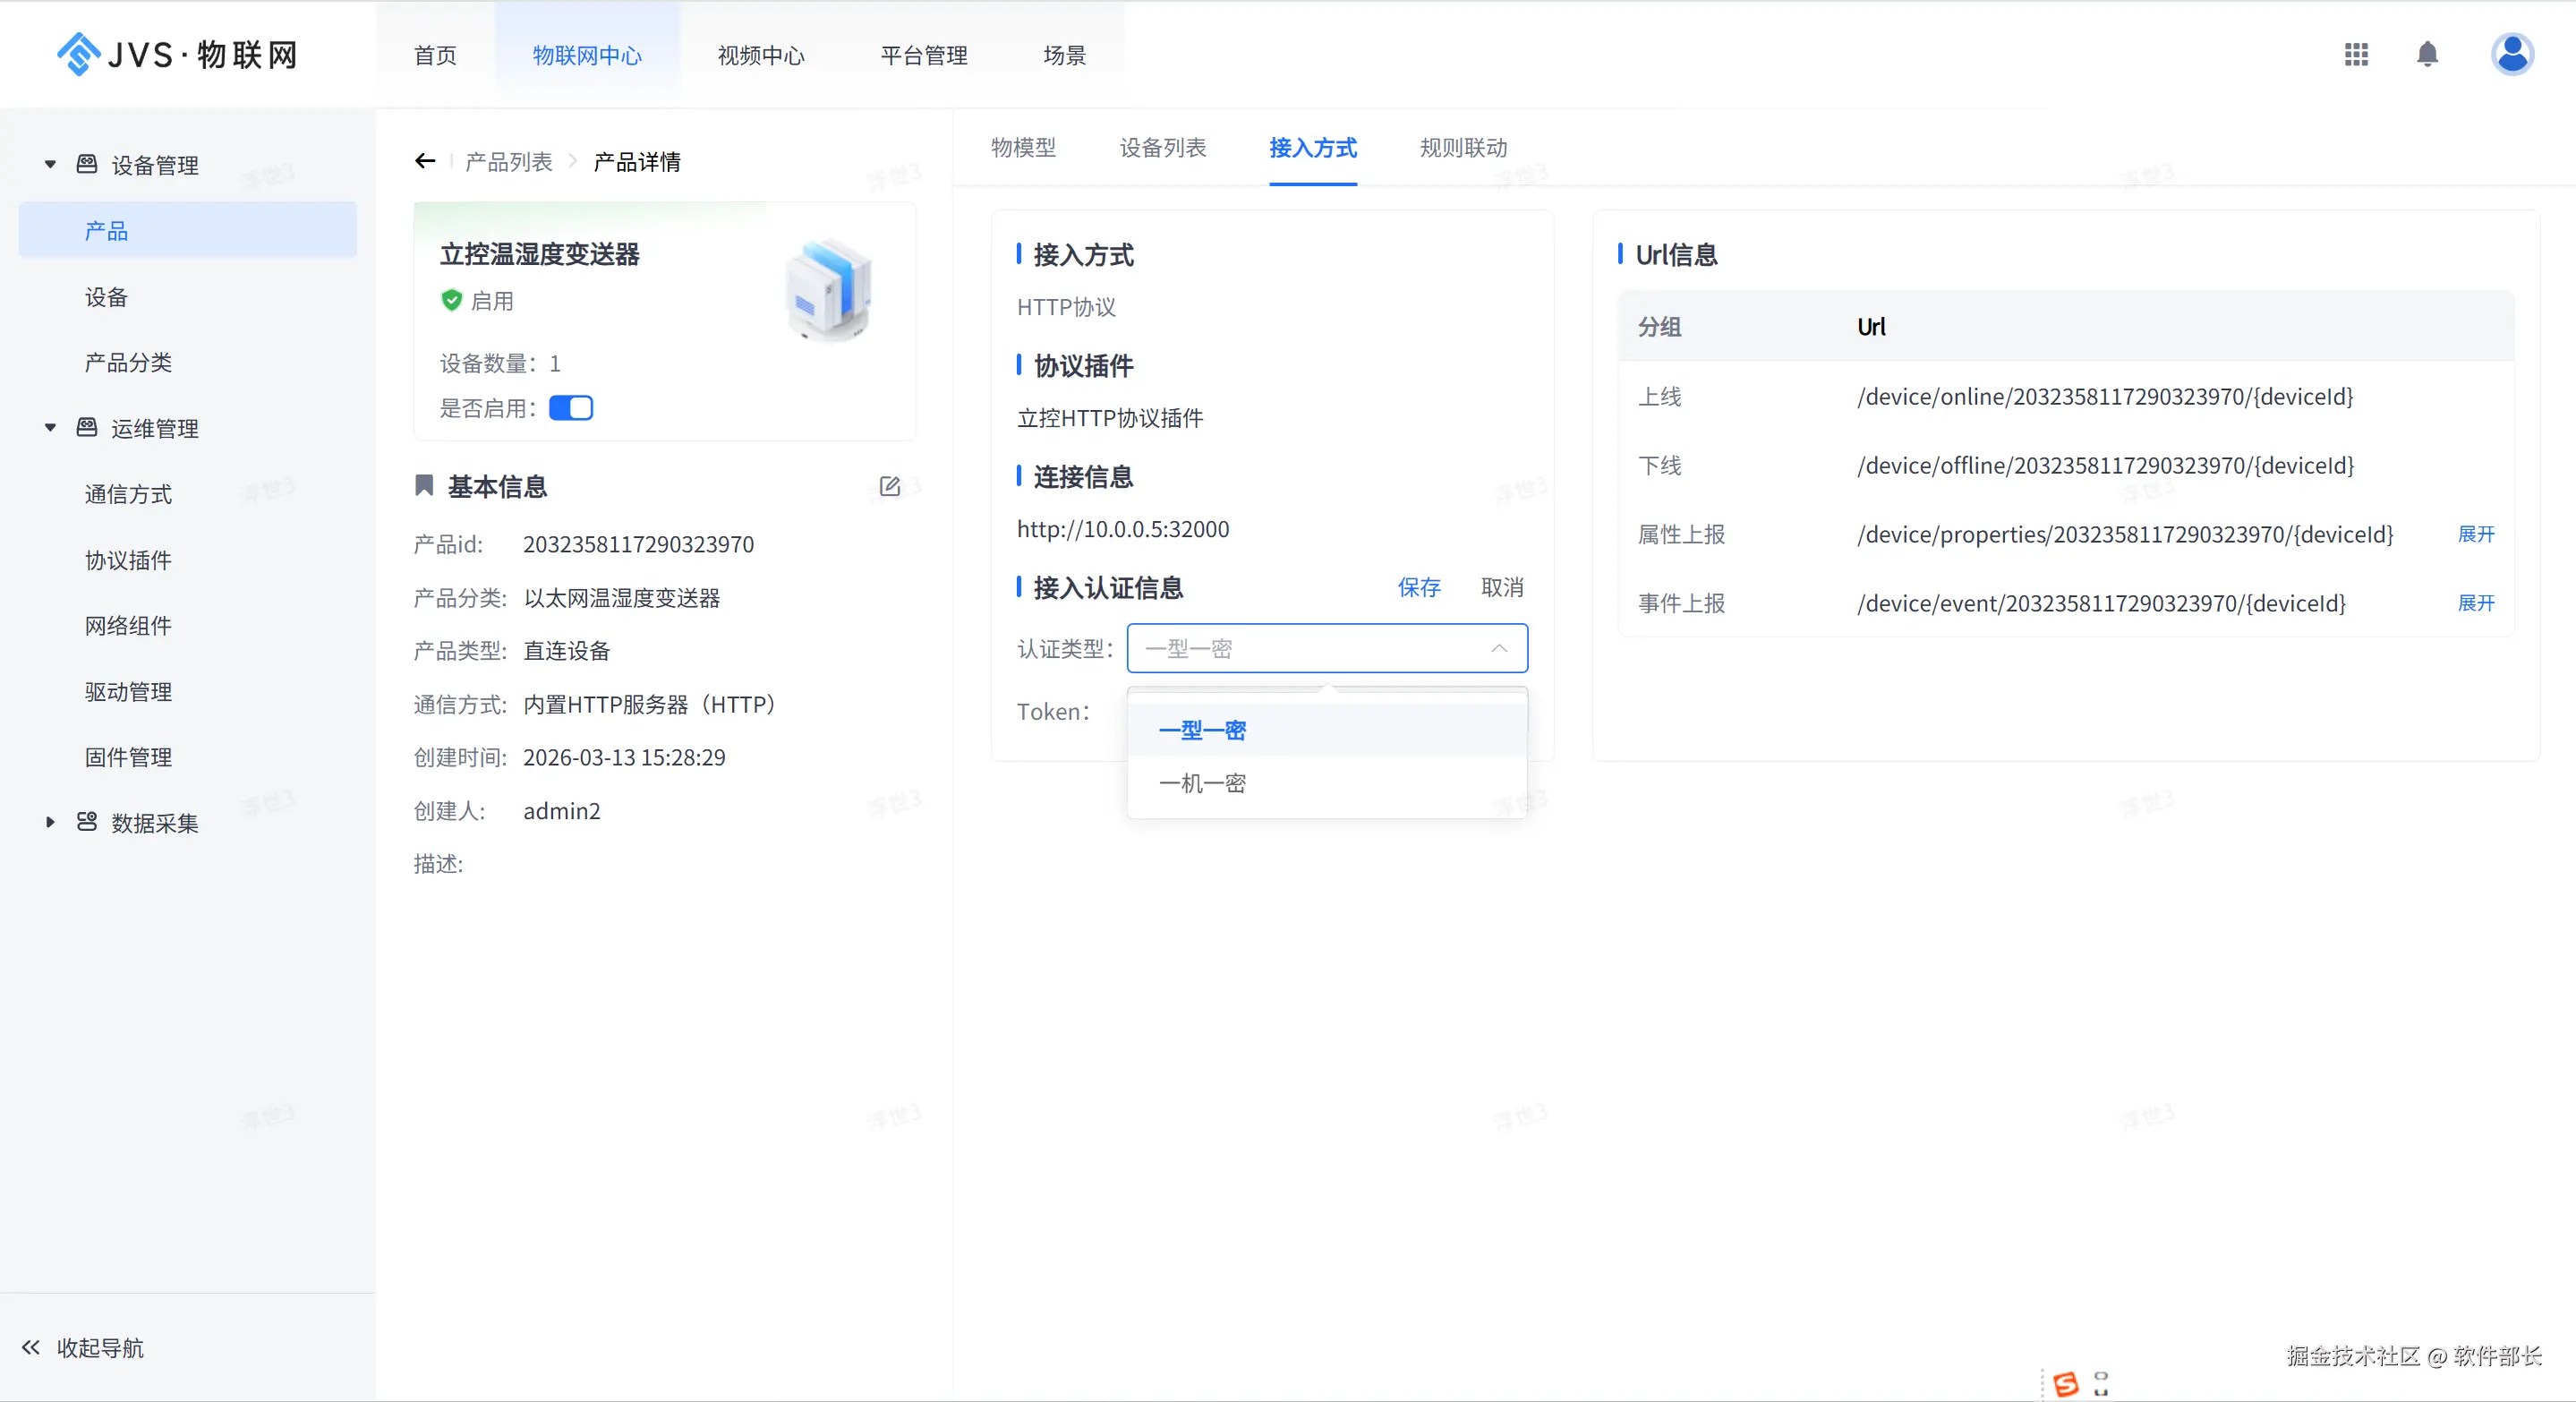Expand the 数据采集 tree group
The height and width of the screenshot is (1402, 2576).
[x=50, y=822]
